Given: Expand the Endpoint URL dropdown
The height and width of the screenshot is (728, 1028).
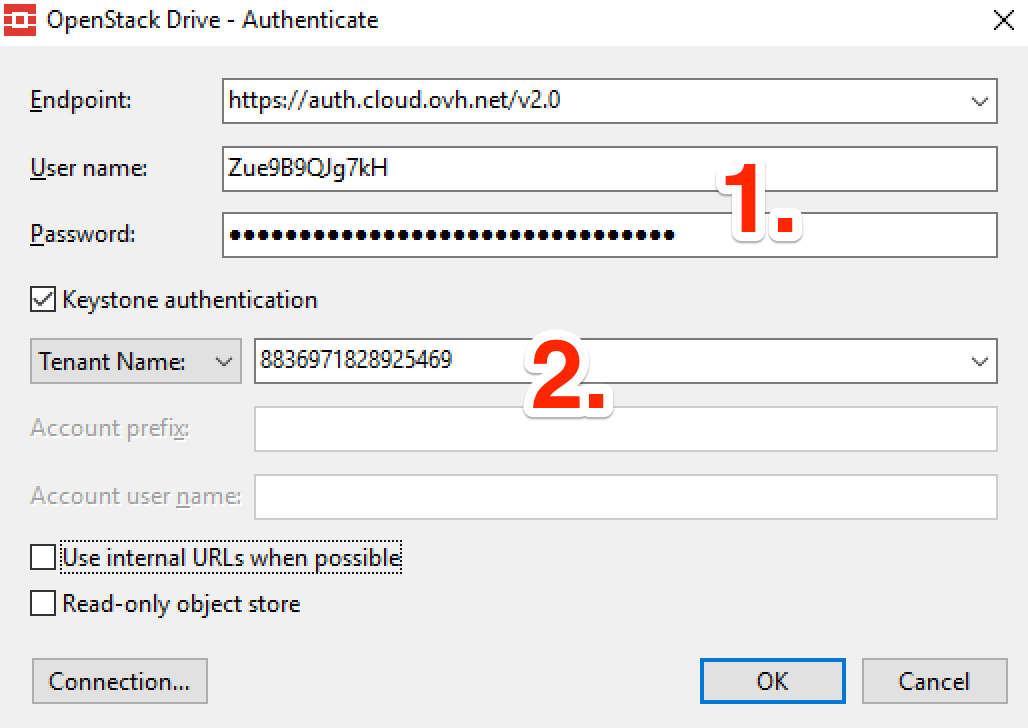Looking at the screenshot, I should click(981, 101).
